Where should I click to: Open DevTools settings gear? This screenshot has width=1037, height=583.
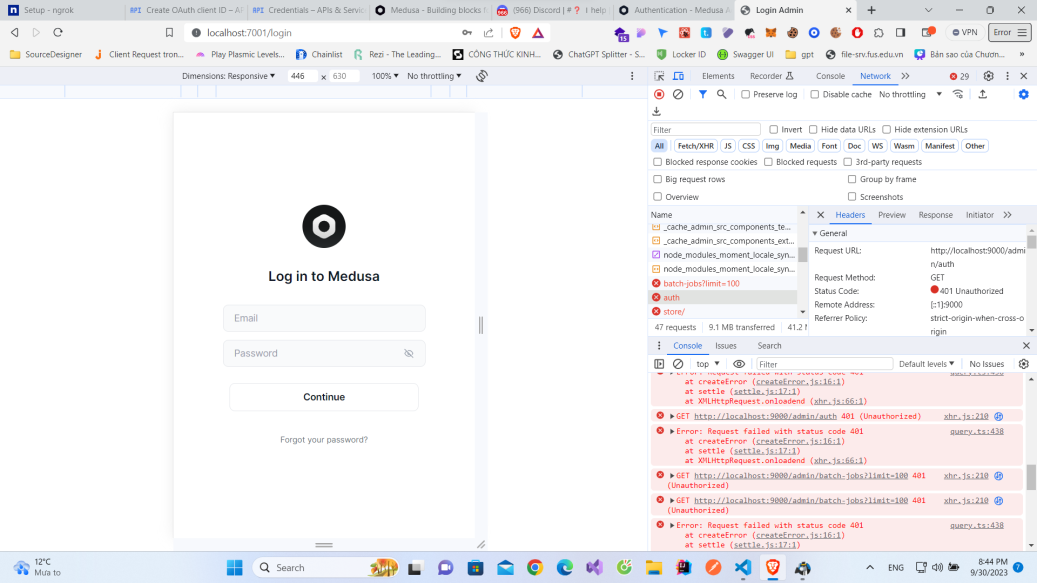(986, 75)
